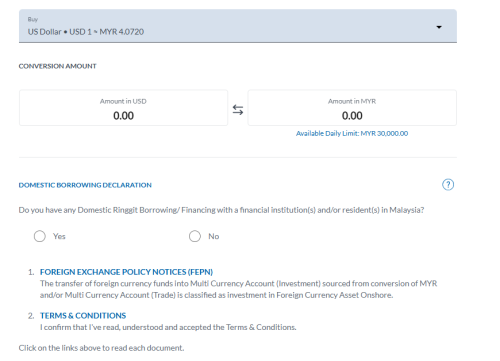This screenshot has height=361, width=500.
Task: Select the Yes radio button
Action: (x=40, y=236)
